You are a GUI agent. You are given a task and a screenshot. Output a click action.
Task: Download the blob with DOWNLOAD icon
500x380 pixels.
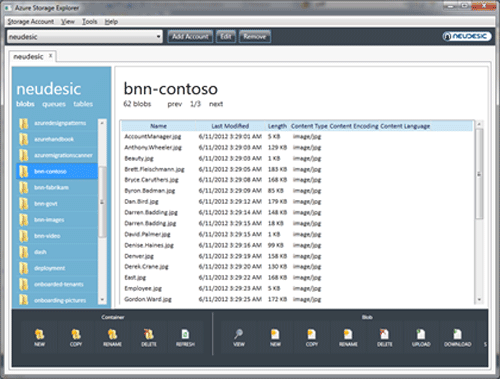(x=457, y=337)
